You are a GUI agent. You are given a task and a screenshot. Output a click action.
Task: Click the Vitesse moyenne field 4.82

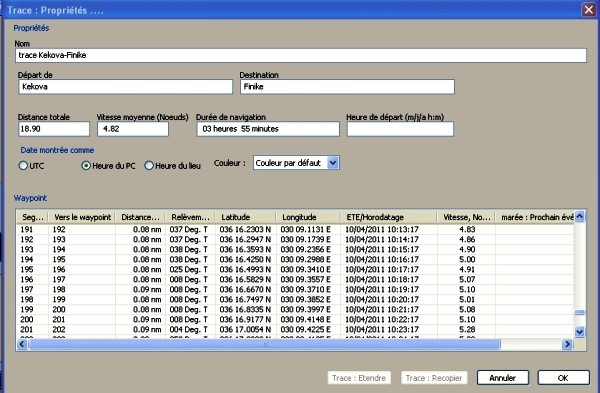pyautogui.click(x=133, y=129)
